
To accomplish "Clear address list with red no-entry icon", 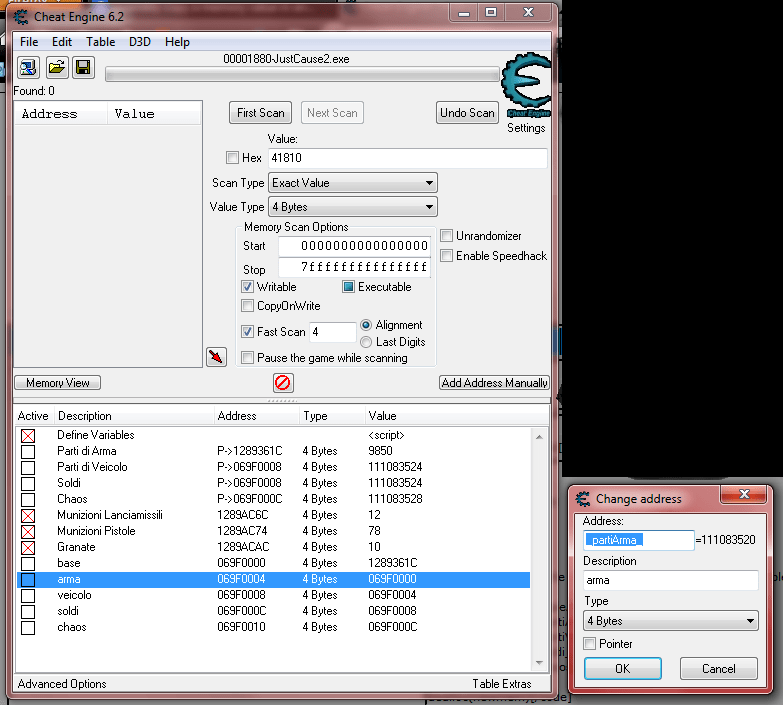I will [283, 383].
